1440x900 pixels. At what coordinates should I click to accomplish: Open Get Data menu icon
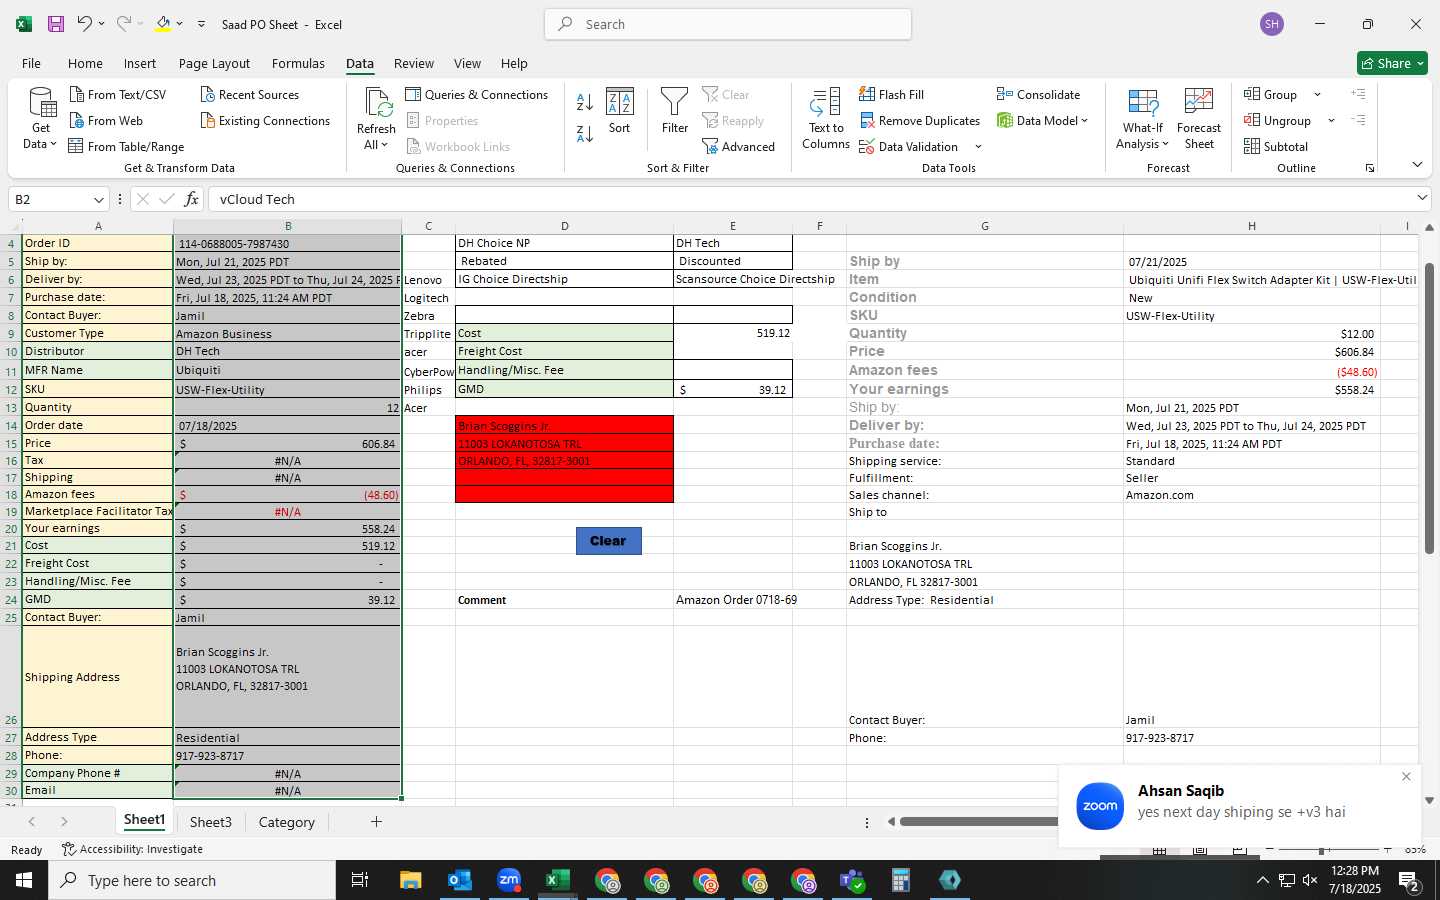[41, 118]
